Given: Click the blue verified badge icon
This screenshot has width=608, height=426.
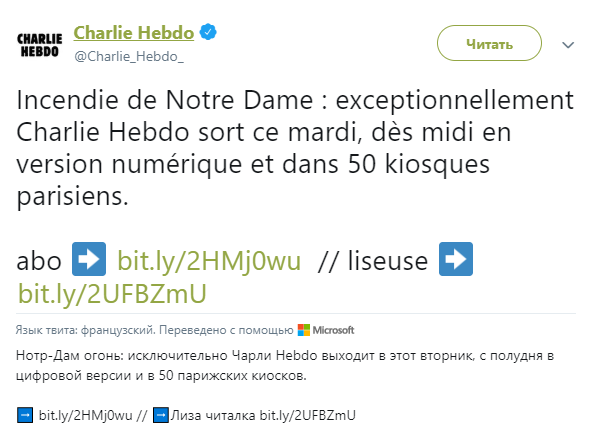Looking at the screenshot, I should click(x=211, y=33).
